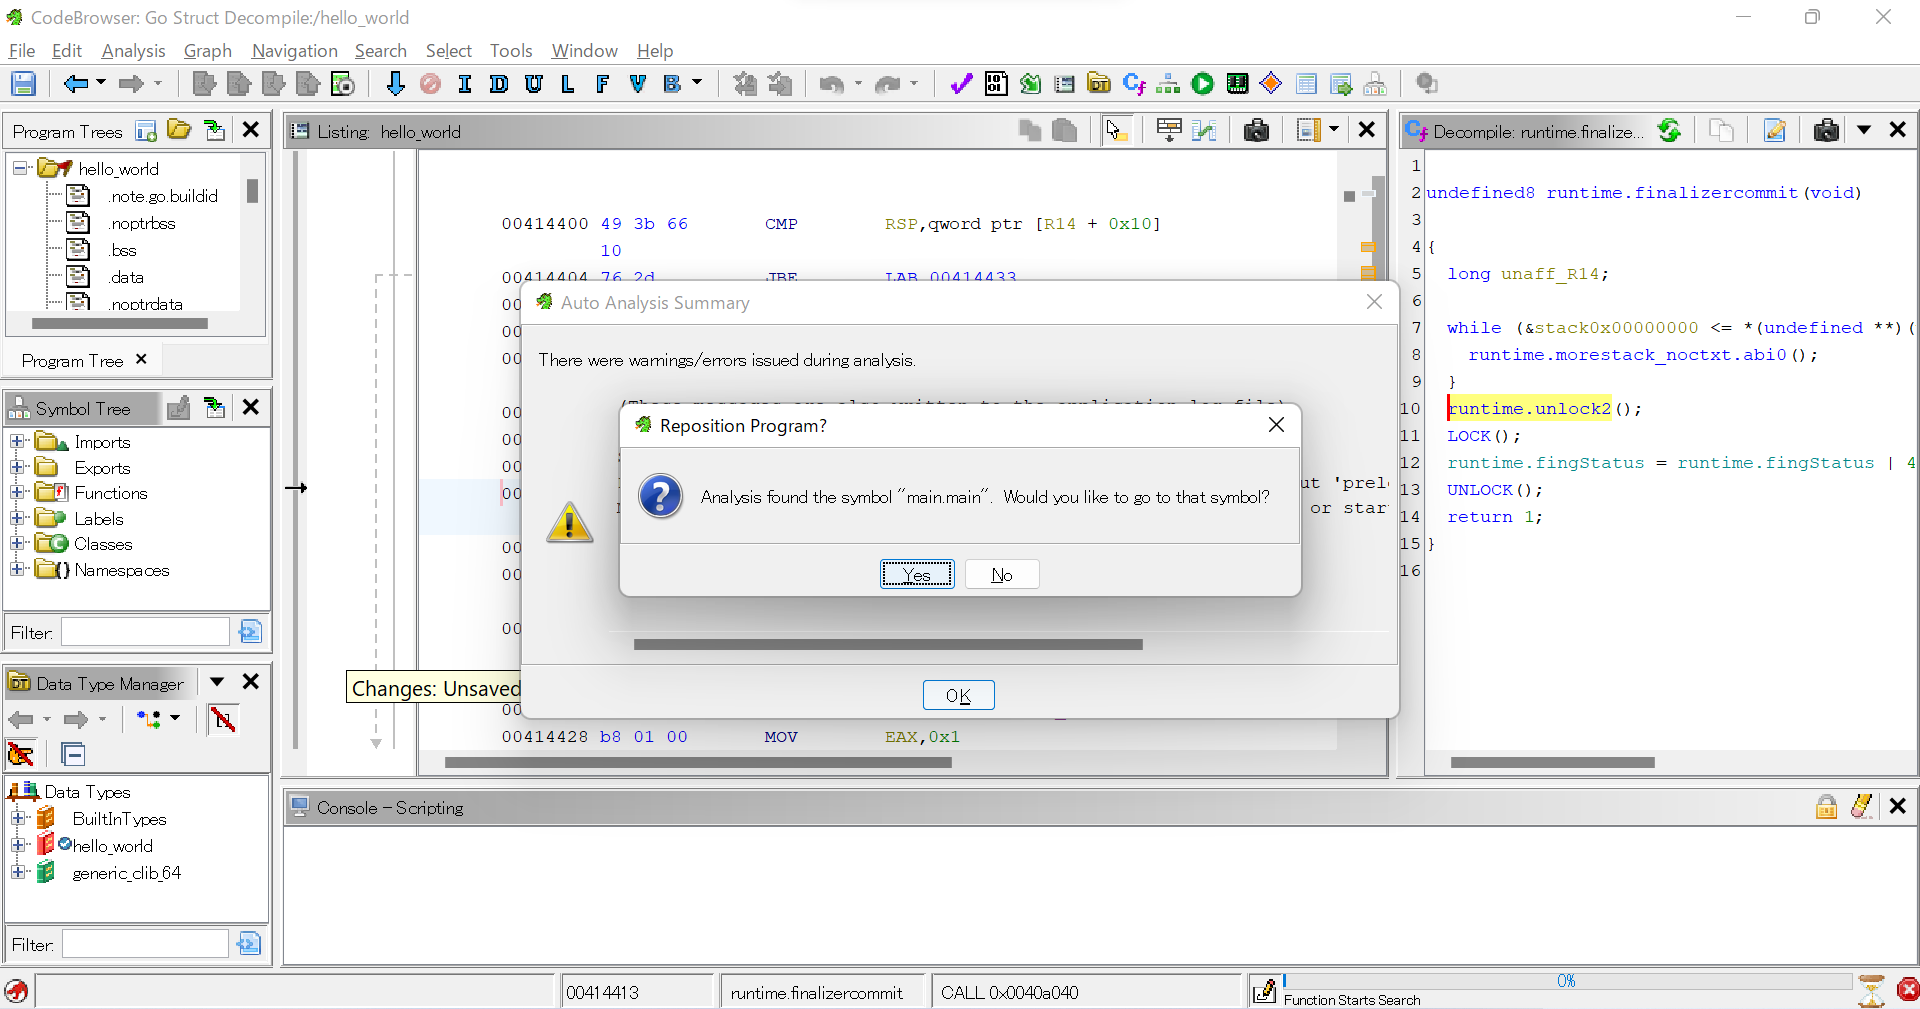Copy code from the Decompile panel

(x=1721, y=130)
